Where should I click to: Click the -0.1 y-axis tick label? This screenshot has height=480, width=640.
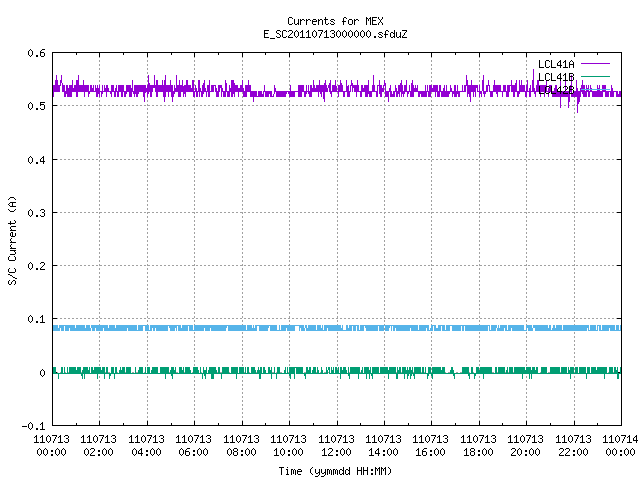(x=33, y=426)
